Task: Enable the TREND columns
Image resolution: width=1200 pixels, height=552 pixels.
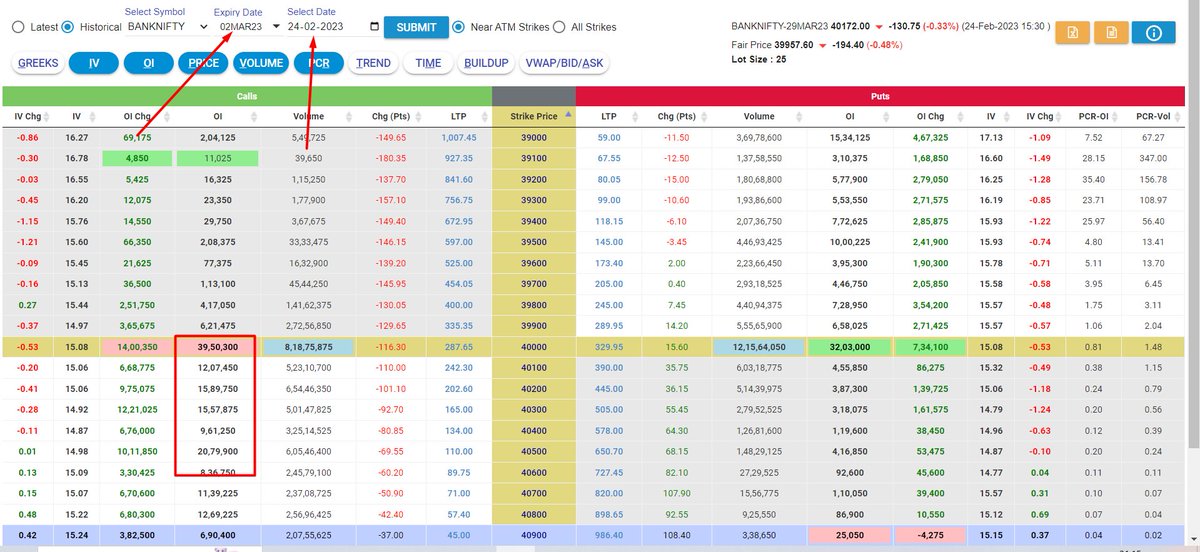Action: pos(374,63)
